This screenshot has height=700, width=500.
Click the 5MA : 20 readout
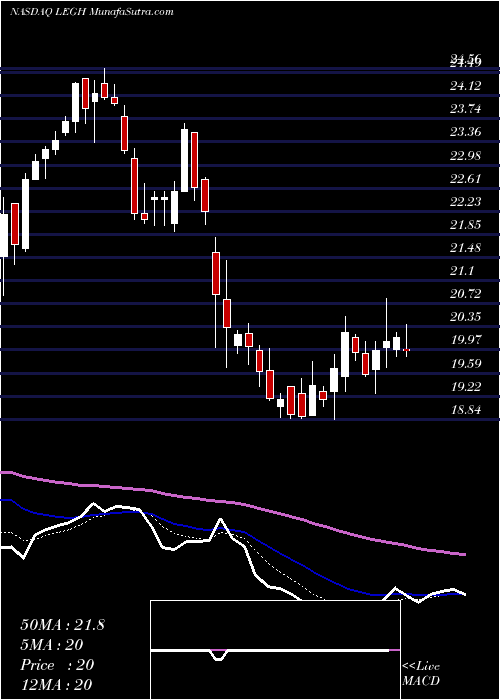point(52,645)
